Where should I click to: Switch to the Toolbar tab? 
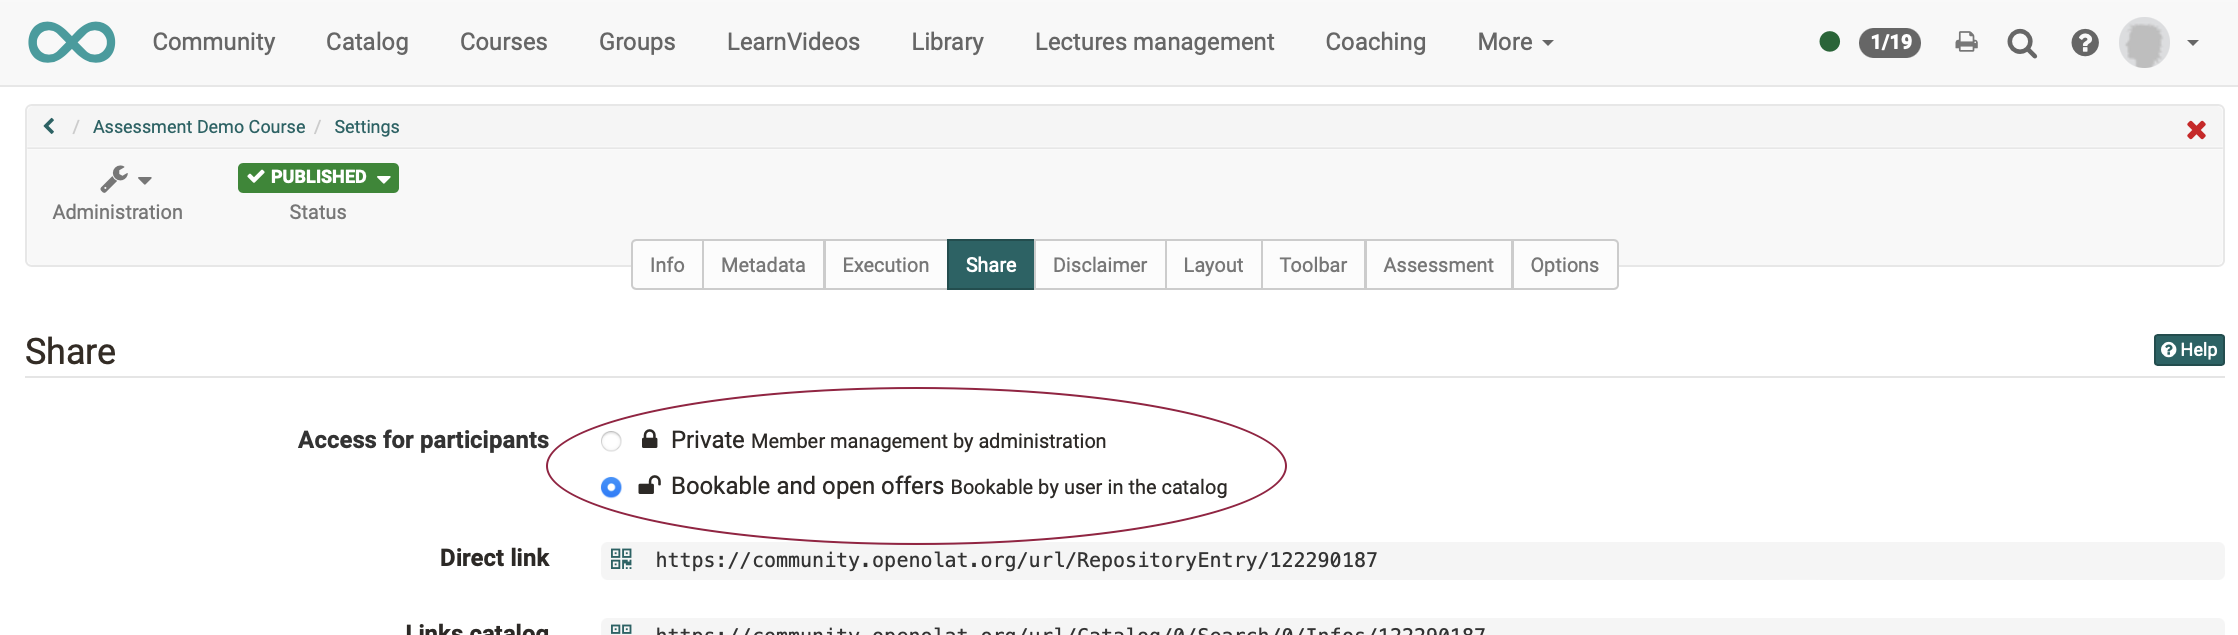(1313, 265)
